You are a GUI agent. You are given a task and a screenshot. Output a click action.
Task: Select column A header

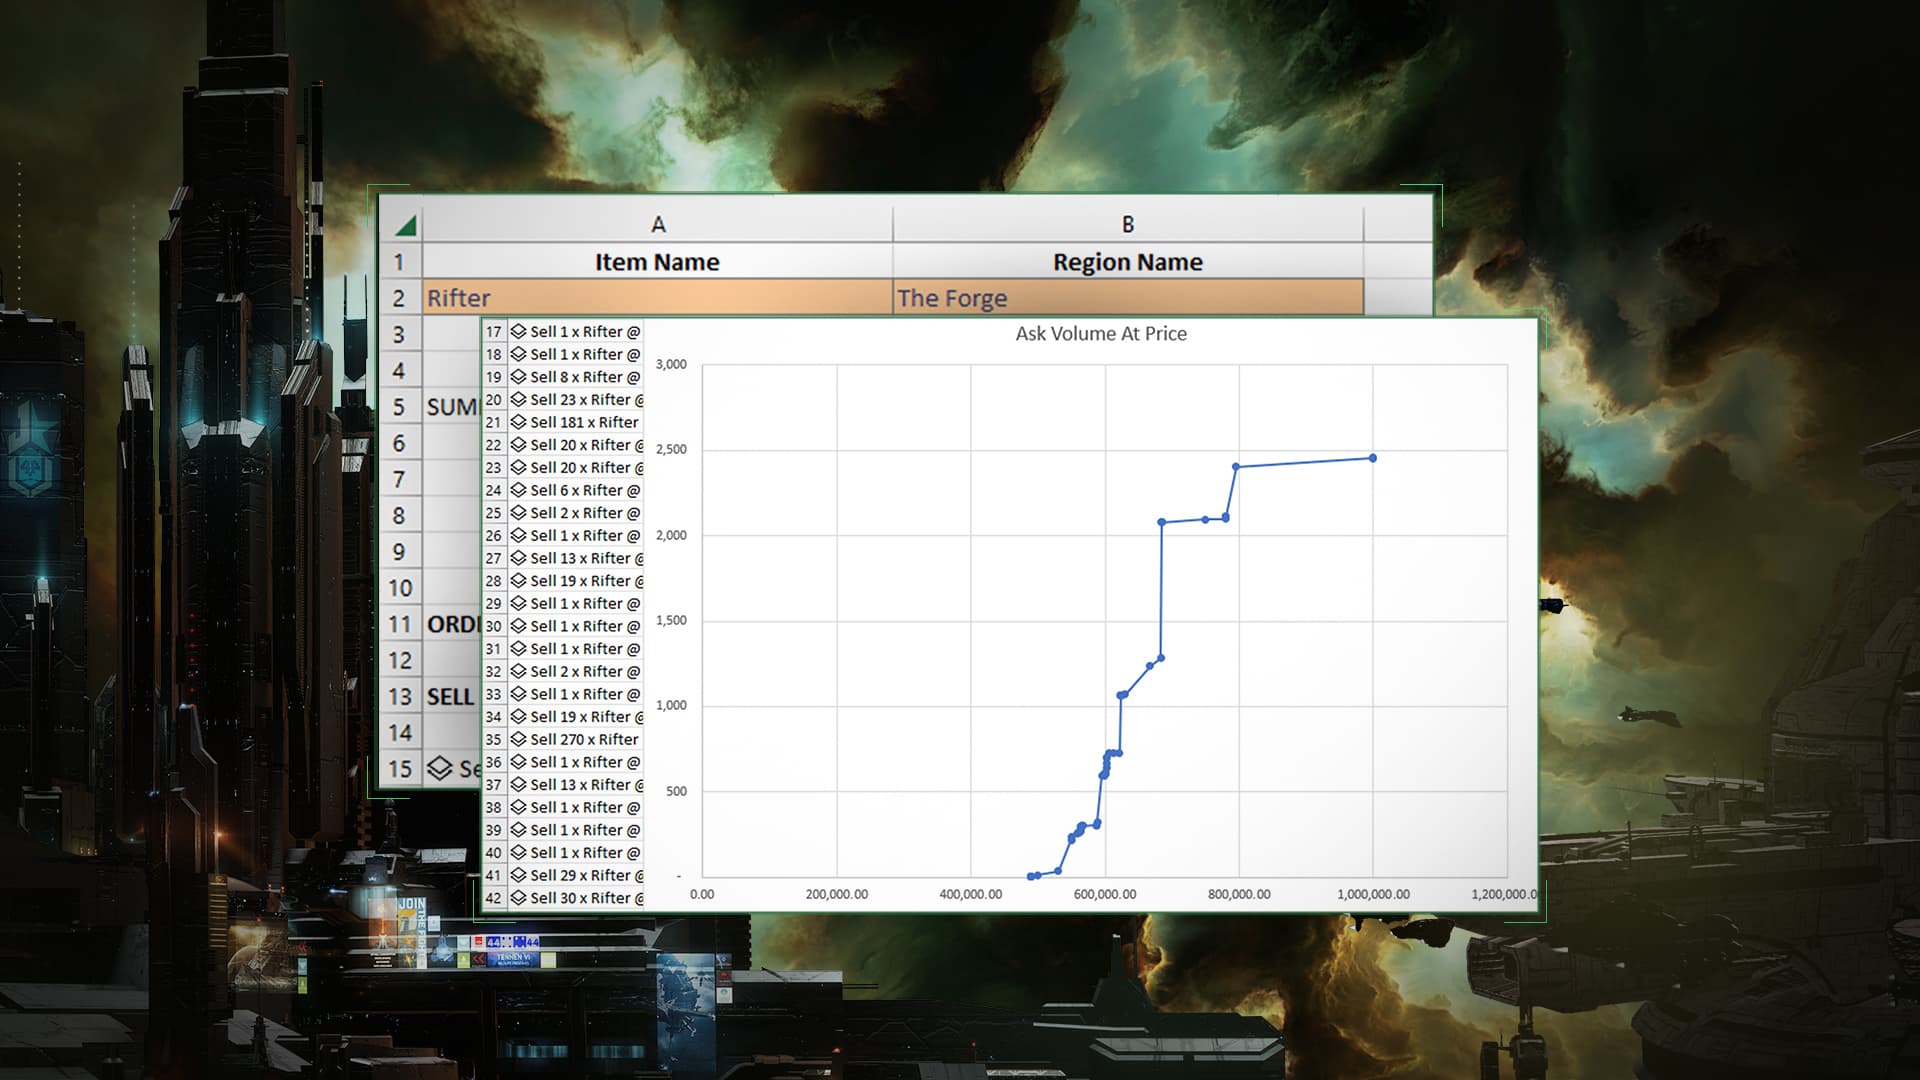click(657, 225)
